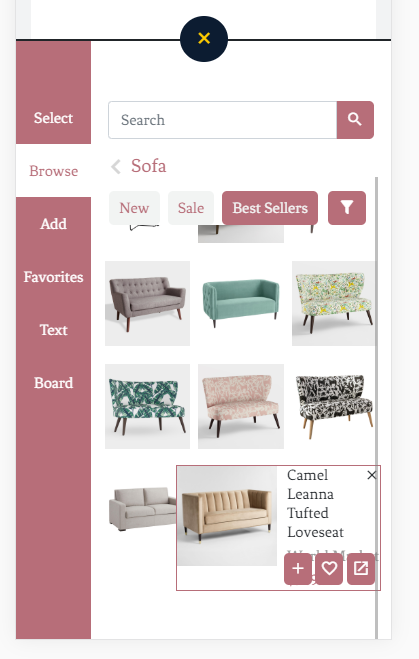Select the mint green sofa thumbnail
The image size is (419, 659).
click(x=241, y=303)
